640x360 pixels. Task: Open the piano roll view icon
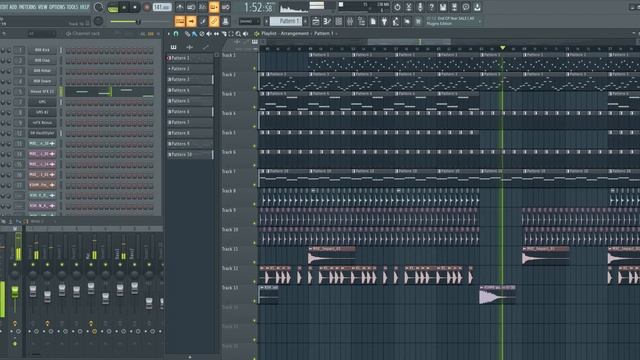[x=327, y=21]
